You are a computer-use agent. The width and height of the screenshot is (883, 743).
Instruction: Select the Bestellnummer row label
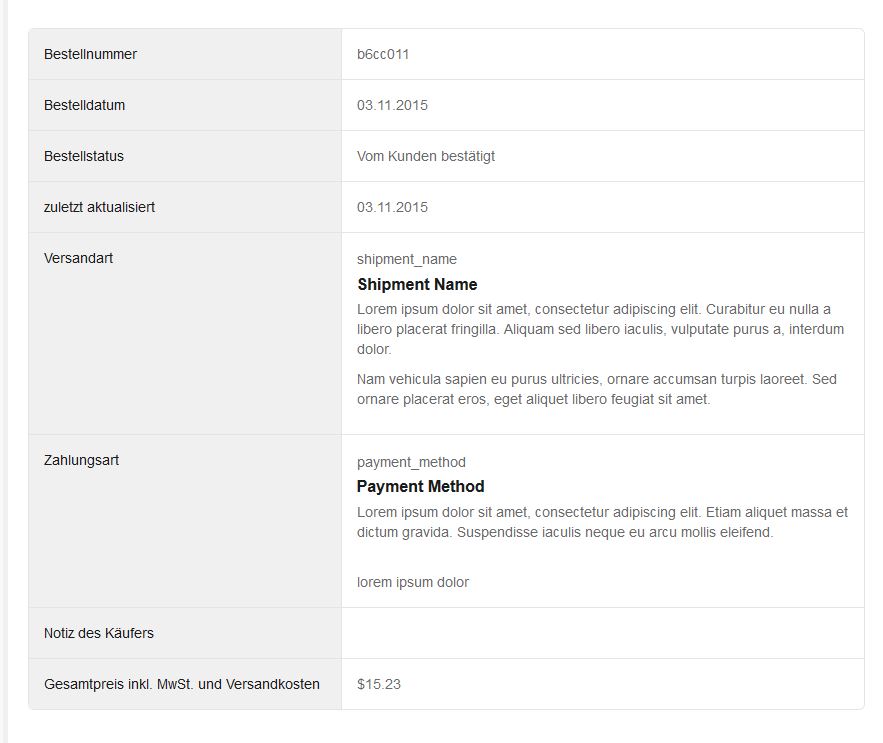point(91,54)
